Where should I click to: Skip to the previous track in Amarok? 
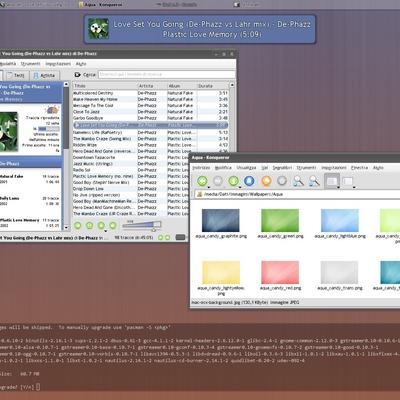tap(78, 226)
